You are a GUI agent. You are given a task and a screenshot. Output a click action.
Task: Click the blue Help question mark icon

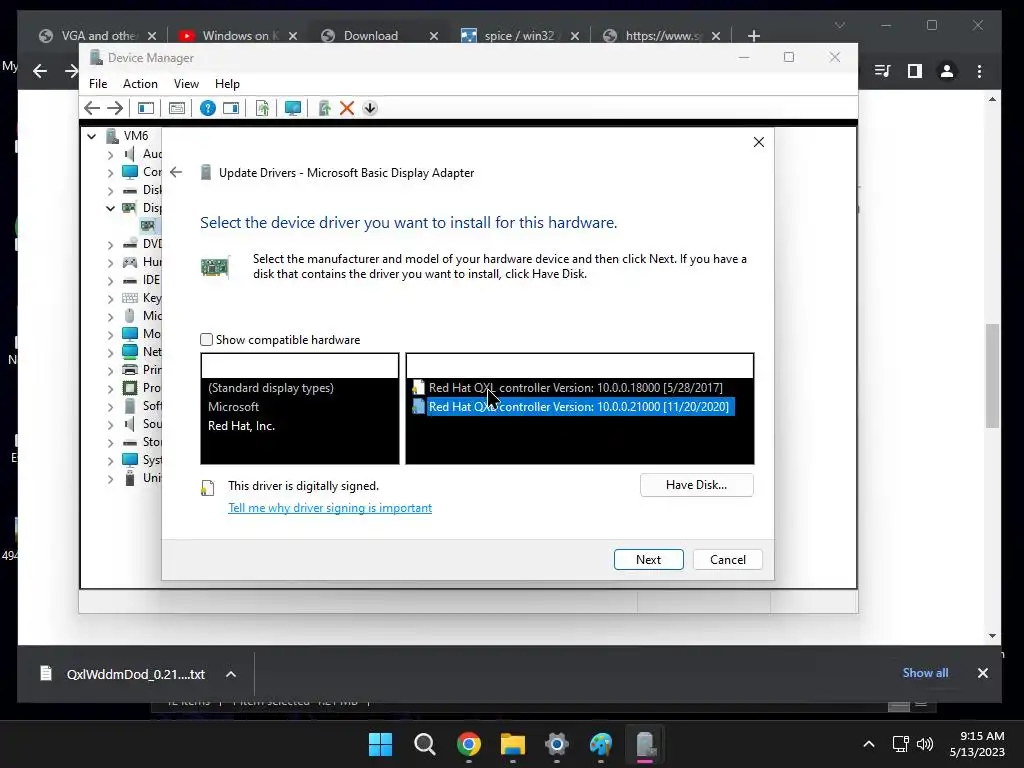[208, 108]
